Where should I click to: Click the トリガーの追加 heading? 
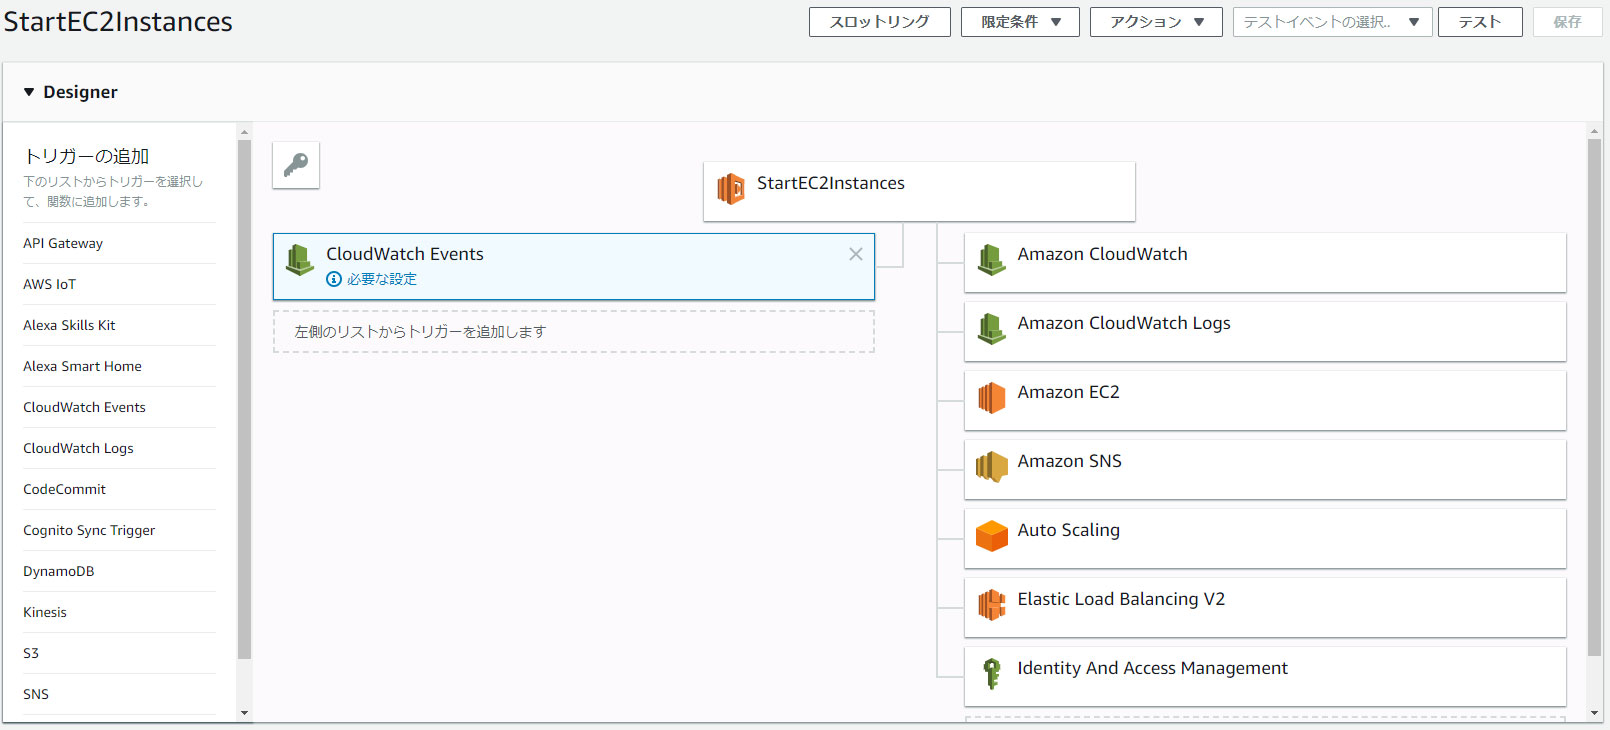pos(86,156)
